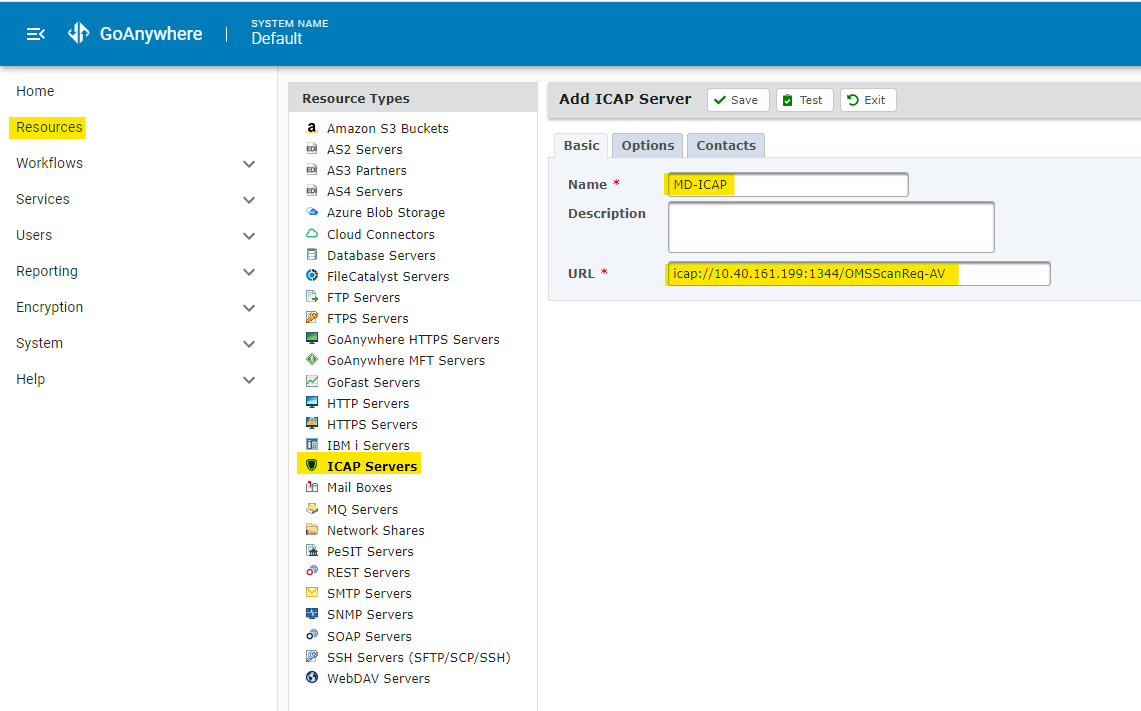Screen dimensions: 1141x711
Task: Expand the Help menu chevron
Action: click(249, 380)
